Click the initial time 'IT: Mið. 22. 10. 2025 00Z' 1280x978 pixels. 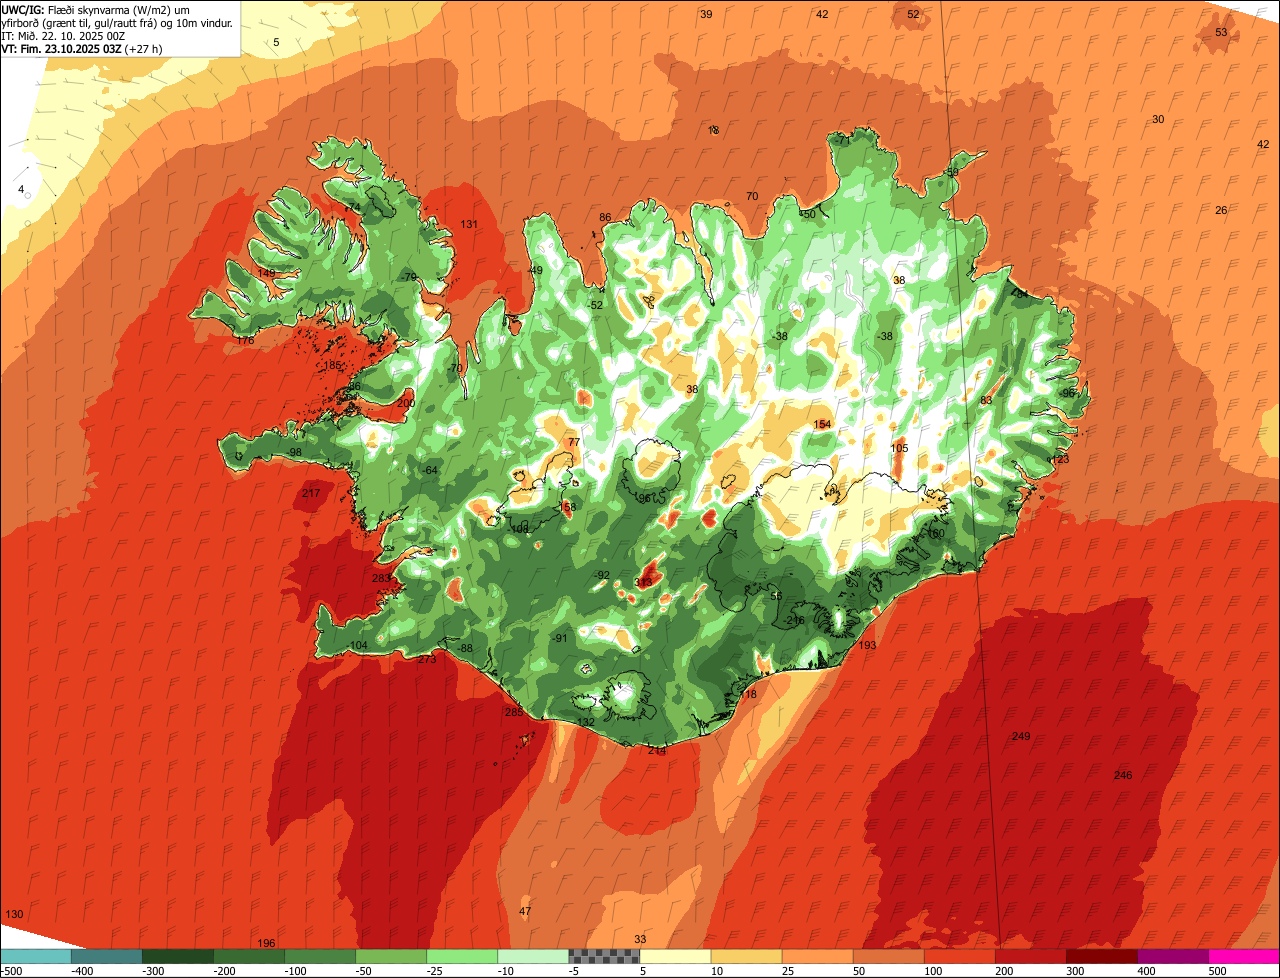point(63,35)
